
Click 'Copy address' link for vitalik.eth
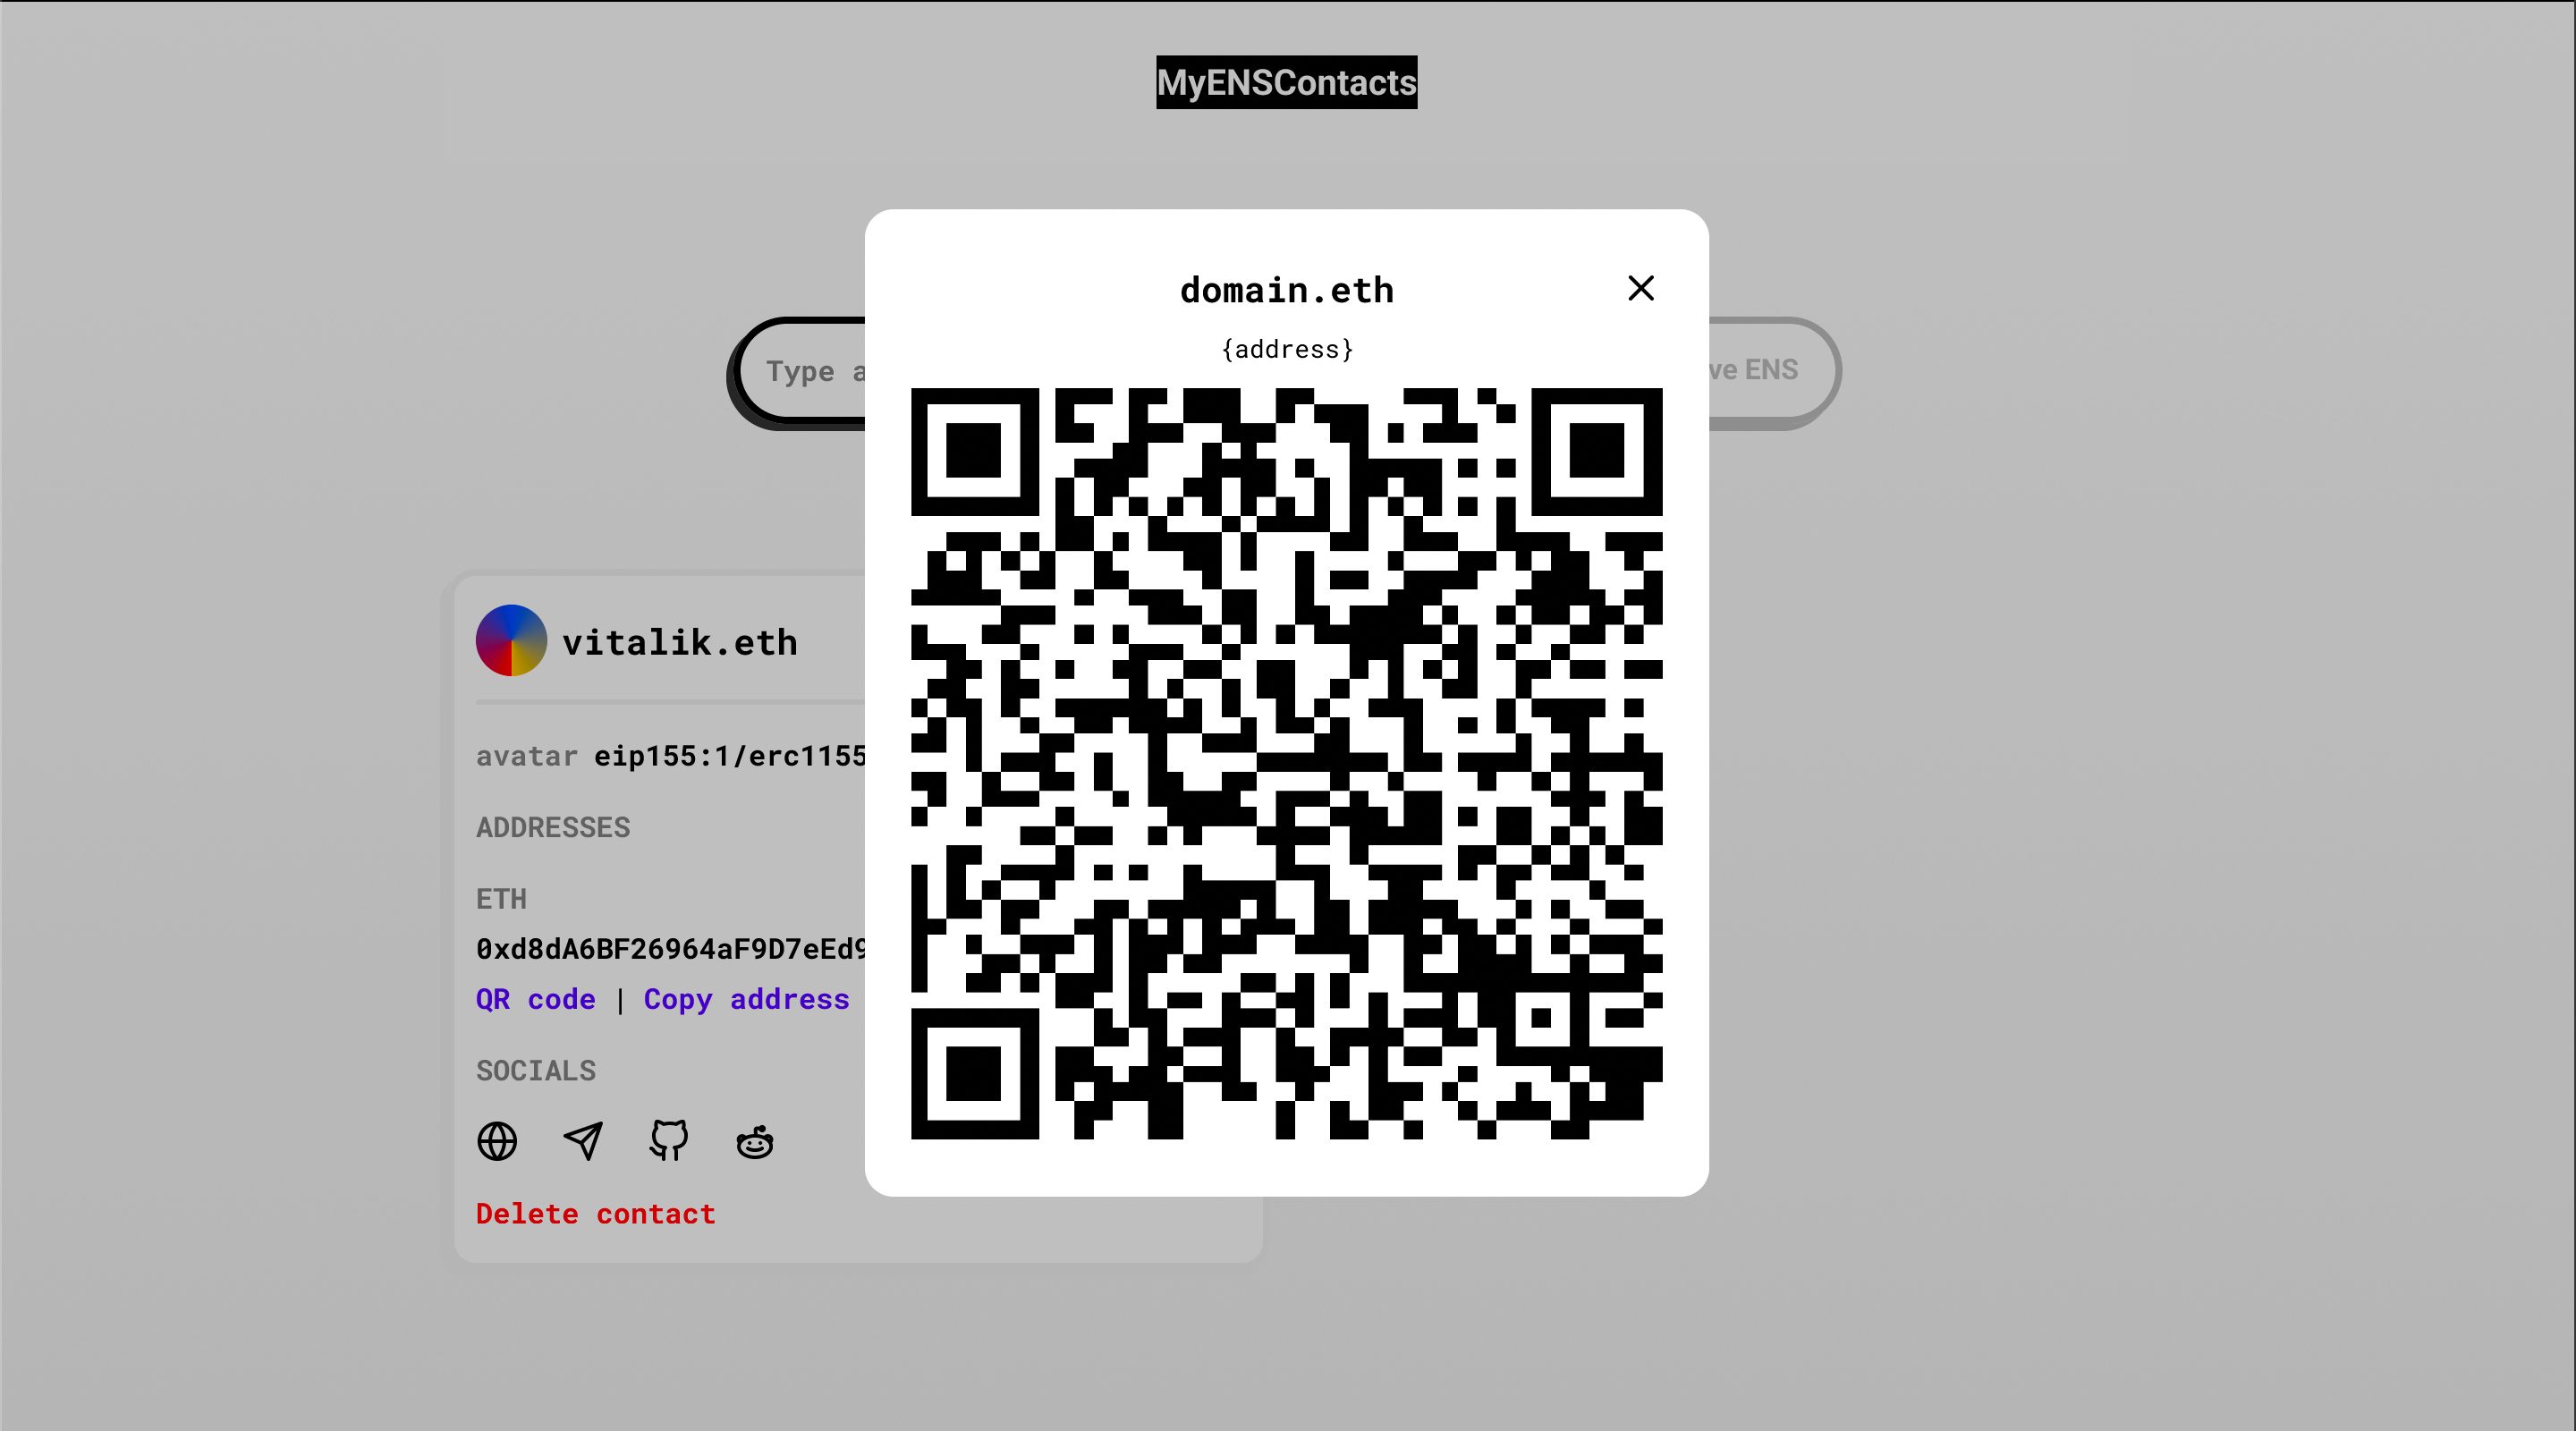pyautogui.click(x=745, y=997)
